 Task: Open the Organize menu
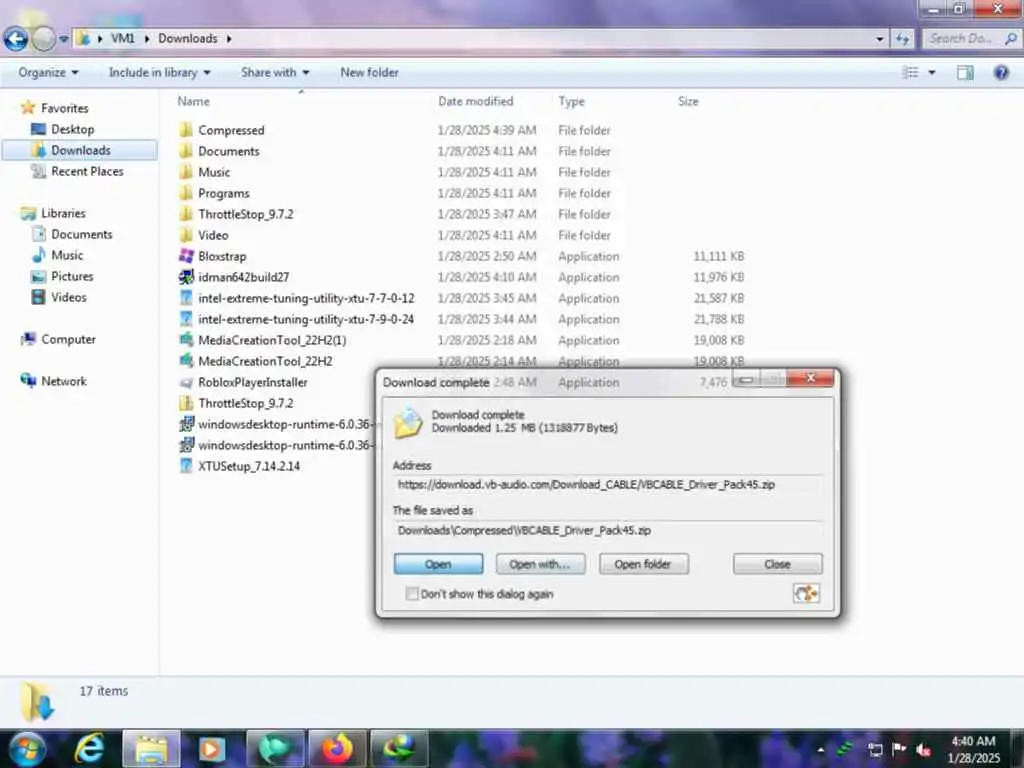click(48, 72)
